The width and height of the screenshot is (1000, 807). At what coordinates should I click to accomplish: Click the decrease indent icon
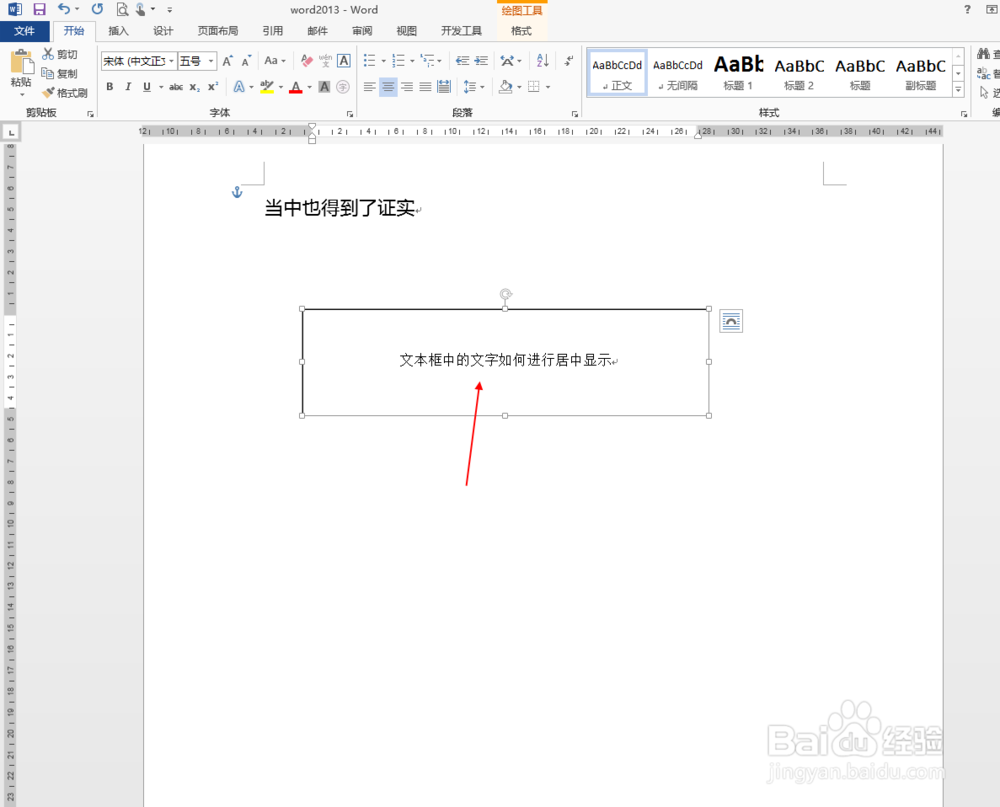tap(463, 61)
